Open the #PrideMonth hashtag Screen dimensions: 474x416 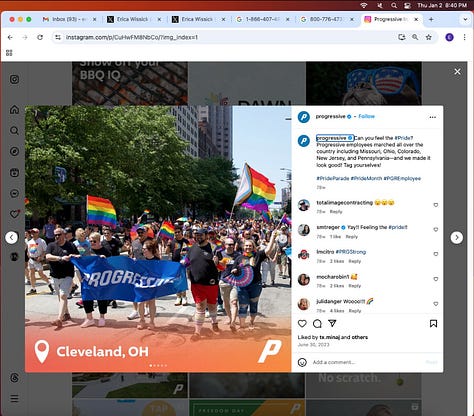pos(366,178)
